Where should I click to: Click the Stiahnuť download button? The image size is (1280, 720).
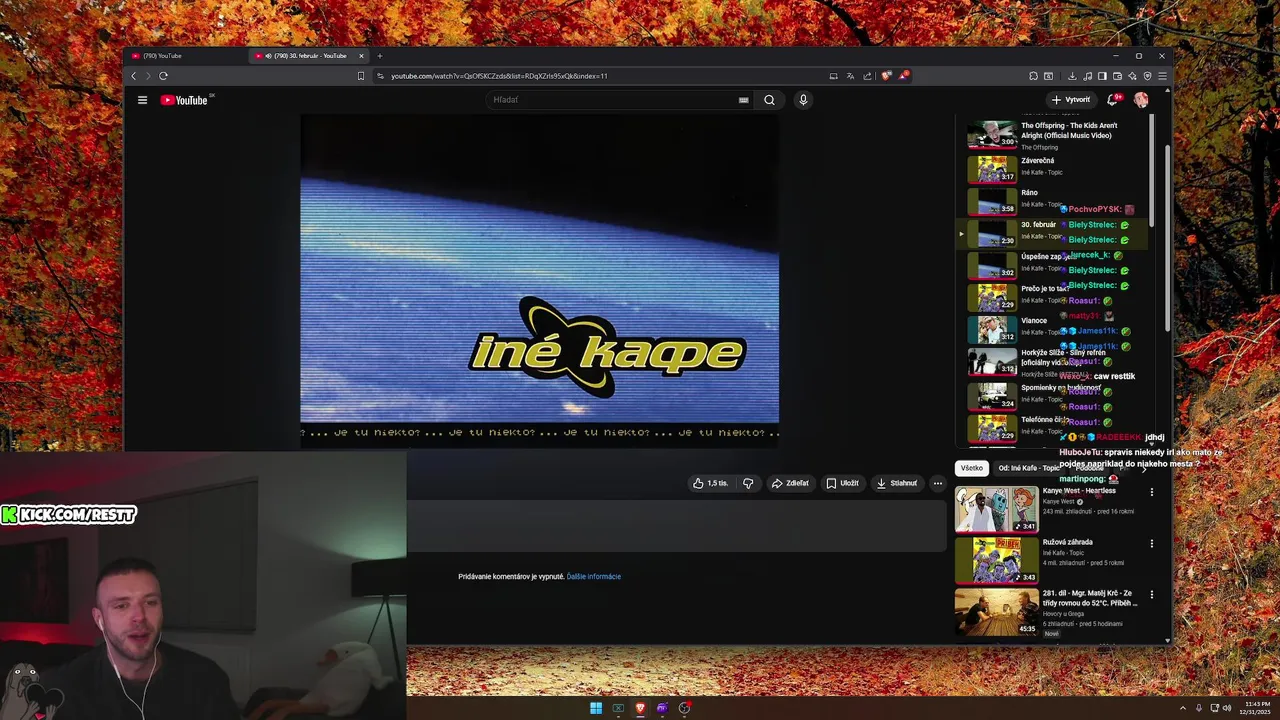(897, 483)
